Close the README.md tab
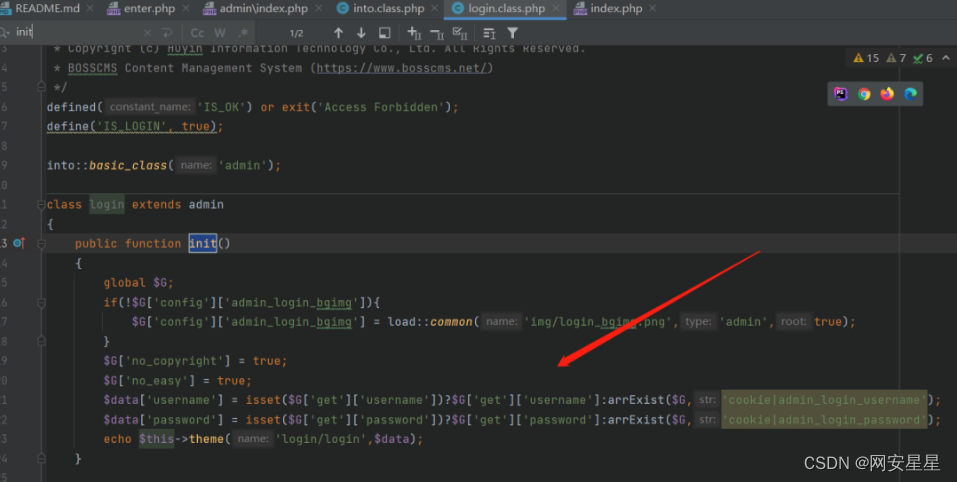 tap(90, 9)
